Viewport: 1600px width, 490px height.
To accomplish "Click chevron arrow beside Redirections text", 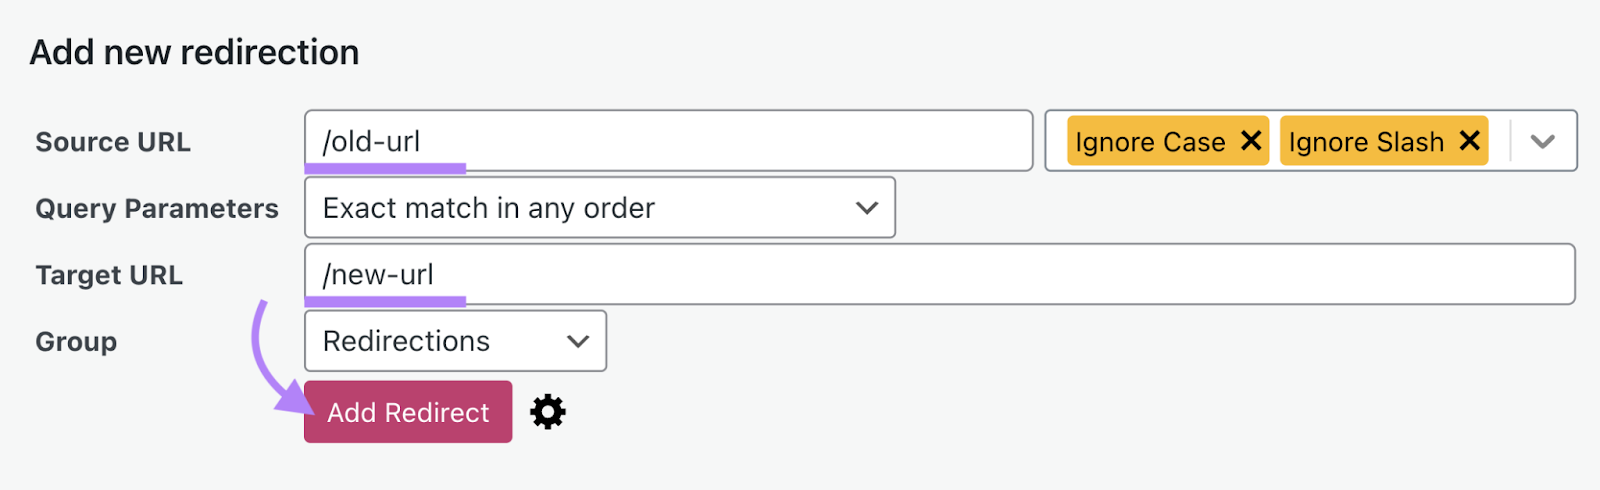I will pyautogui.click(x=577, y=341).
